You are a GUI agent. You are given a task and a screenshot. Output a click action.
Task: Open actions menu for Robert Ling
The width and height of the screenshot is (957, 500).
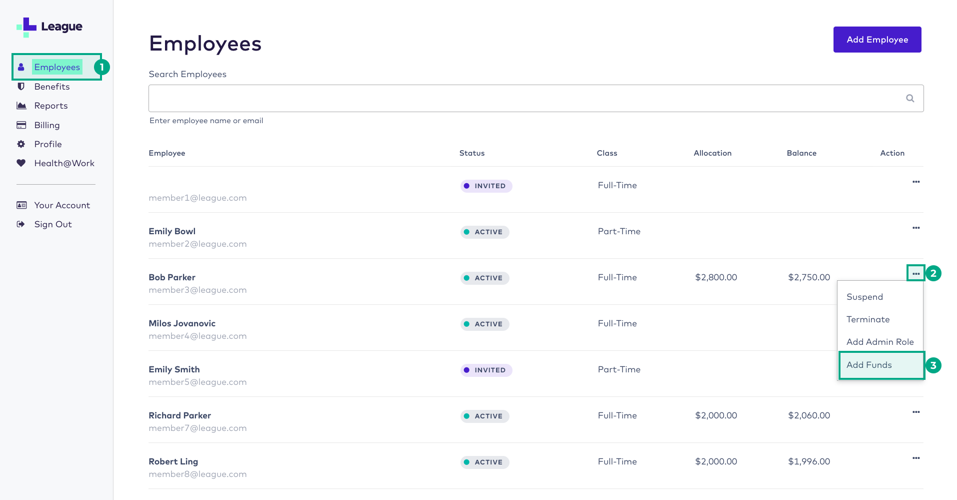pos(916,458)
